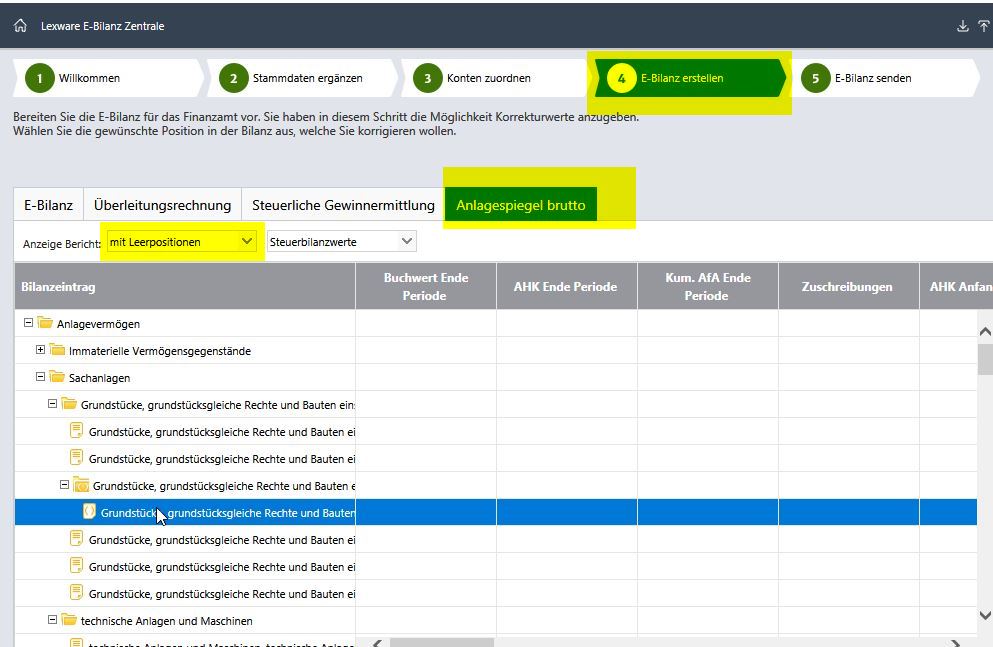Click the AHK Ende Periode header

567,287
